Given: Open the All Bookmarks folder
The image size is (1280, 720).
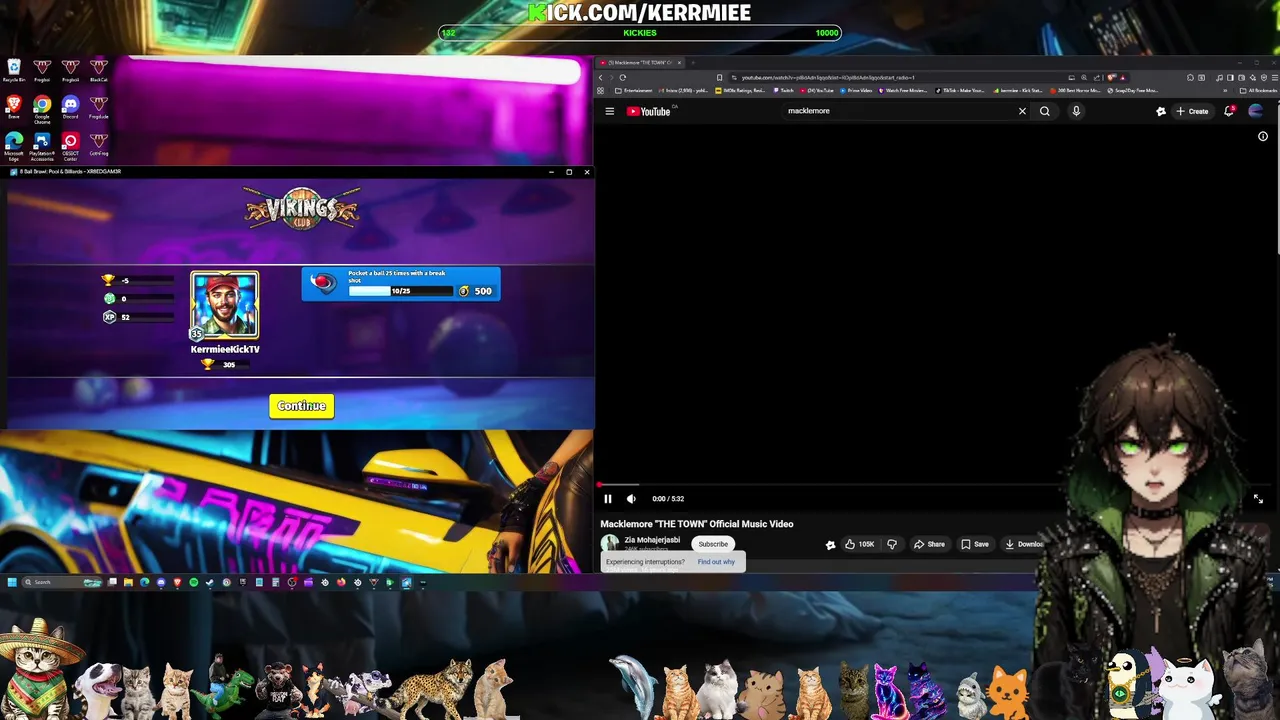Looking at the screenshot, I should [x=1256, y=90].
